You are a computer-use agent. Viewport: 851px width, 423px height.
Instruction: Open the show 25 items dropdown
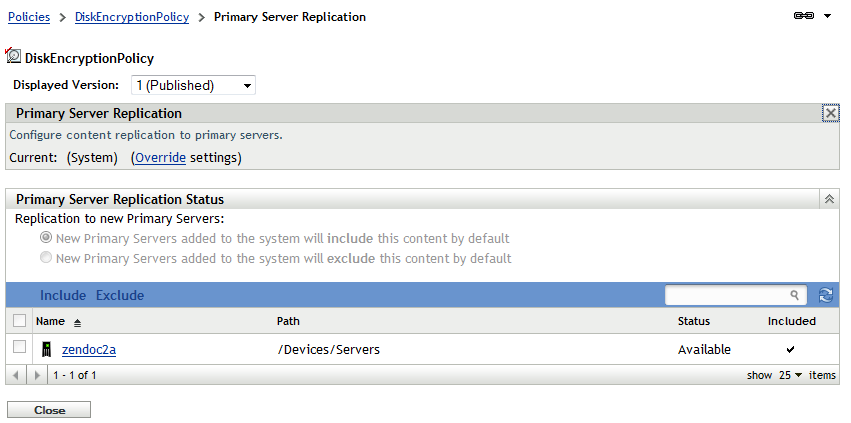tap(790, 375)
